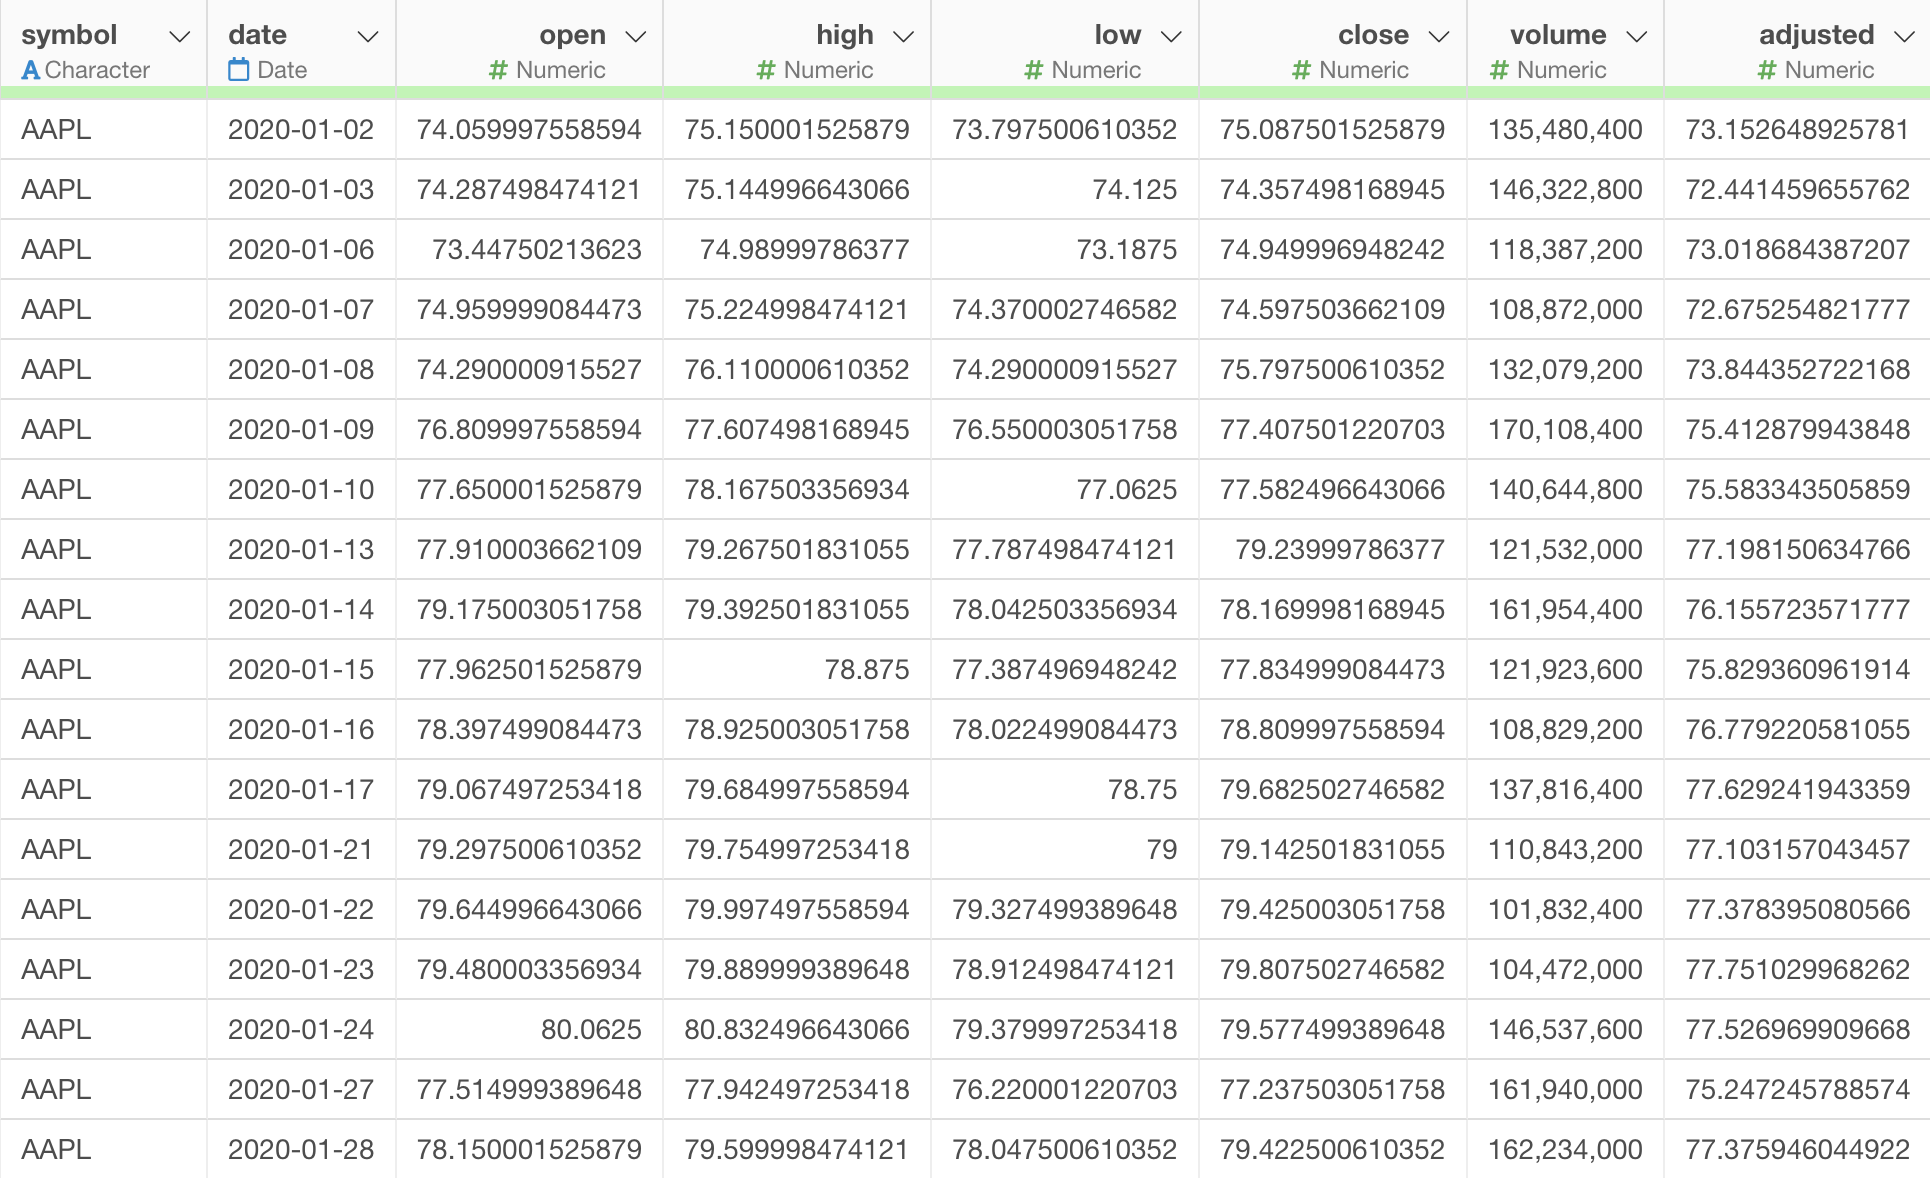The image size is (1930, 1178).
Task: Click volume value 170,108,400
Action: click(1566, 430)
